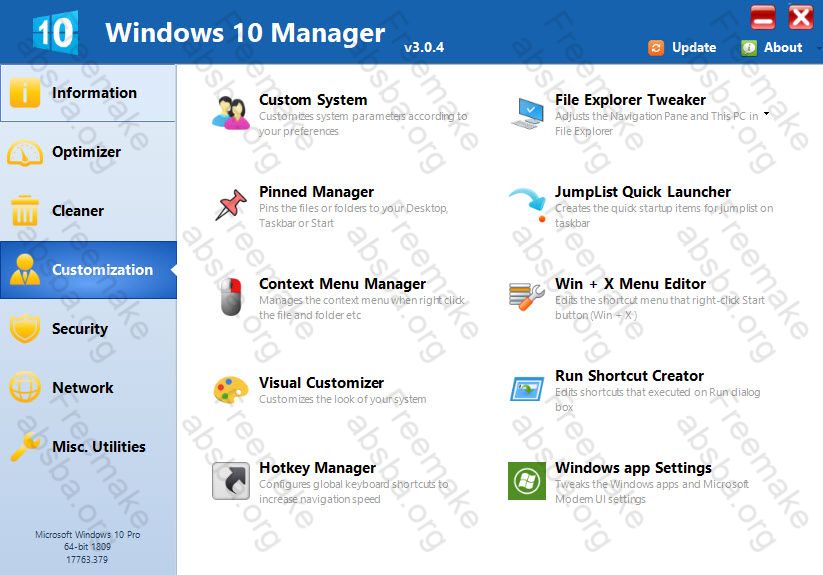Screen dimensions: 823x575
Task: Click the v3.0.4 version label
Action: [424, 48]
